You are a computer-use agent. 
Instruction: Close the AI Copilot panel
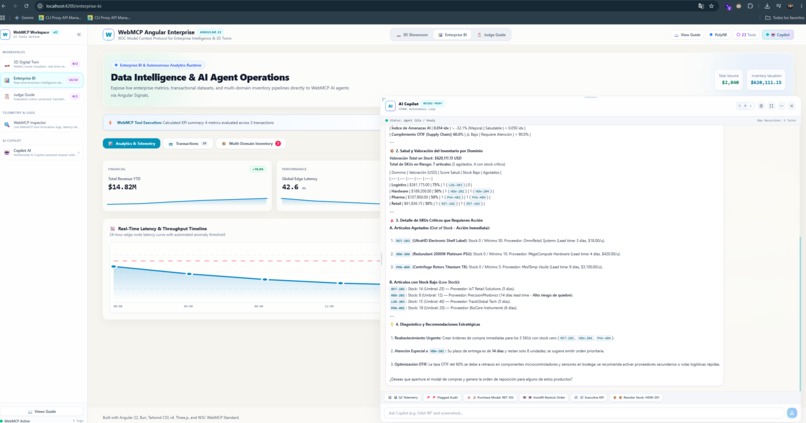(x=792, y=106)
